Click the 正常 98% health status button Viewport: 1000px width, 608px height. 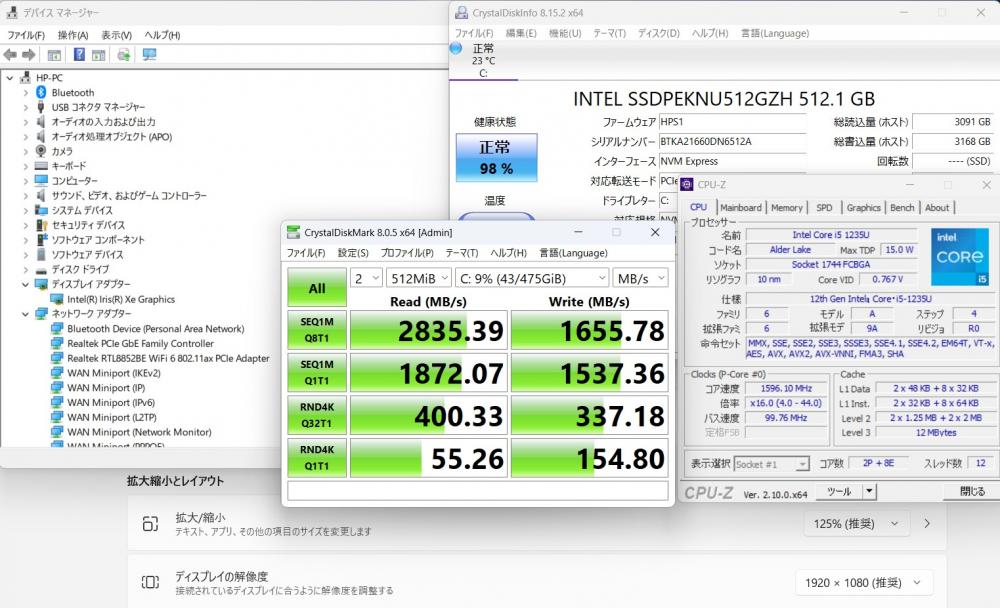pyautogui.click(x=497, y=158)
